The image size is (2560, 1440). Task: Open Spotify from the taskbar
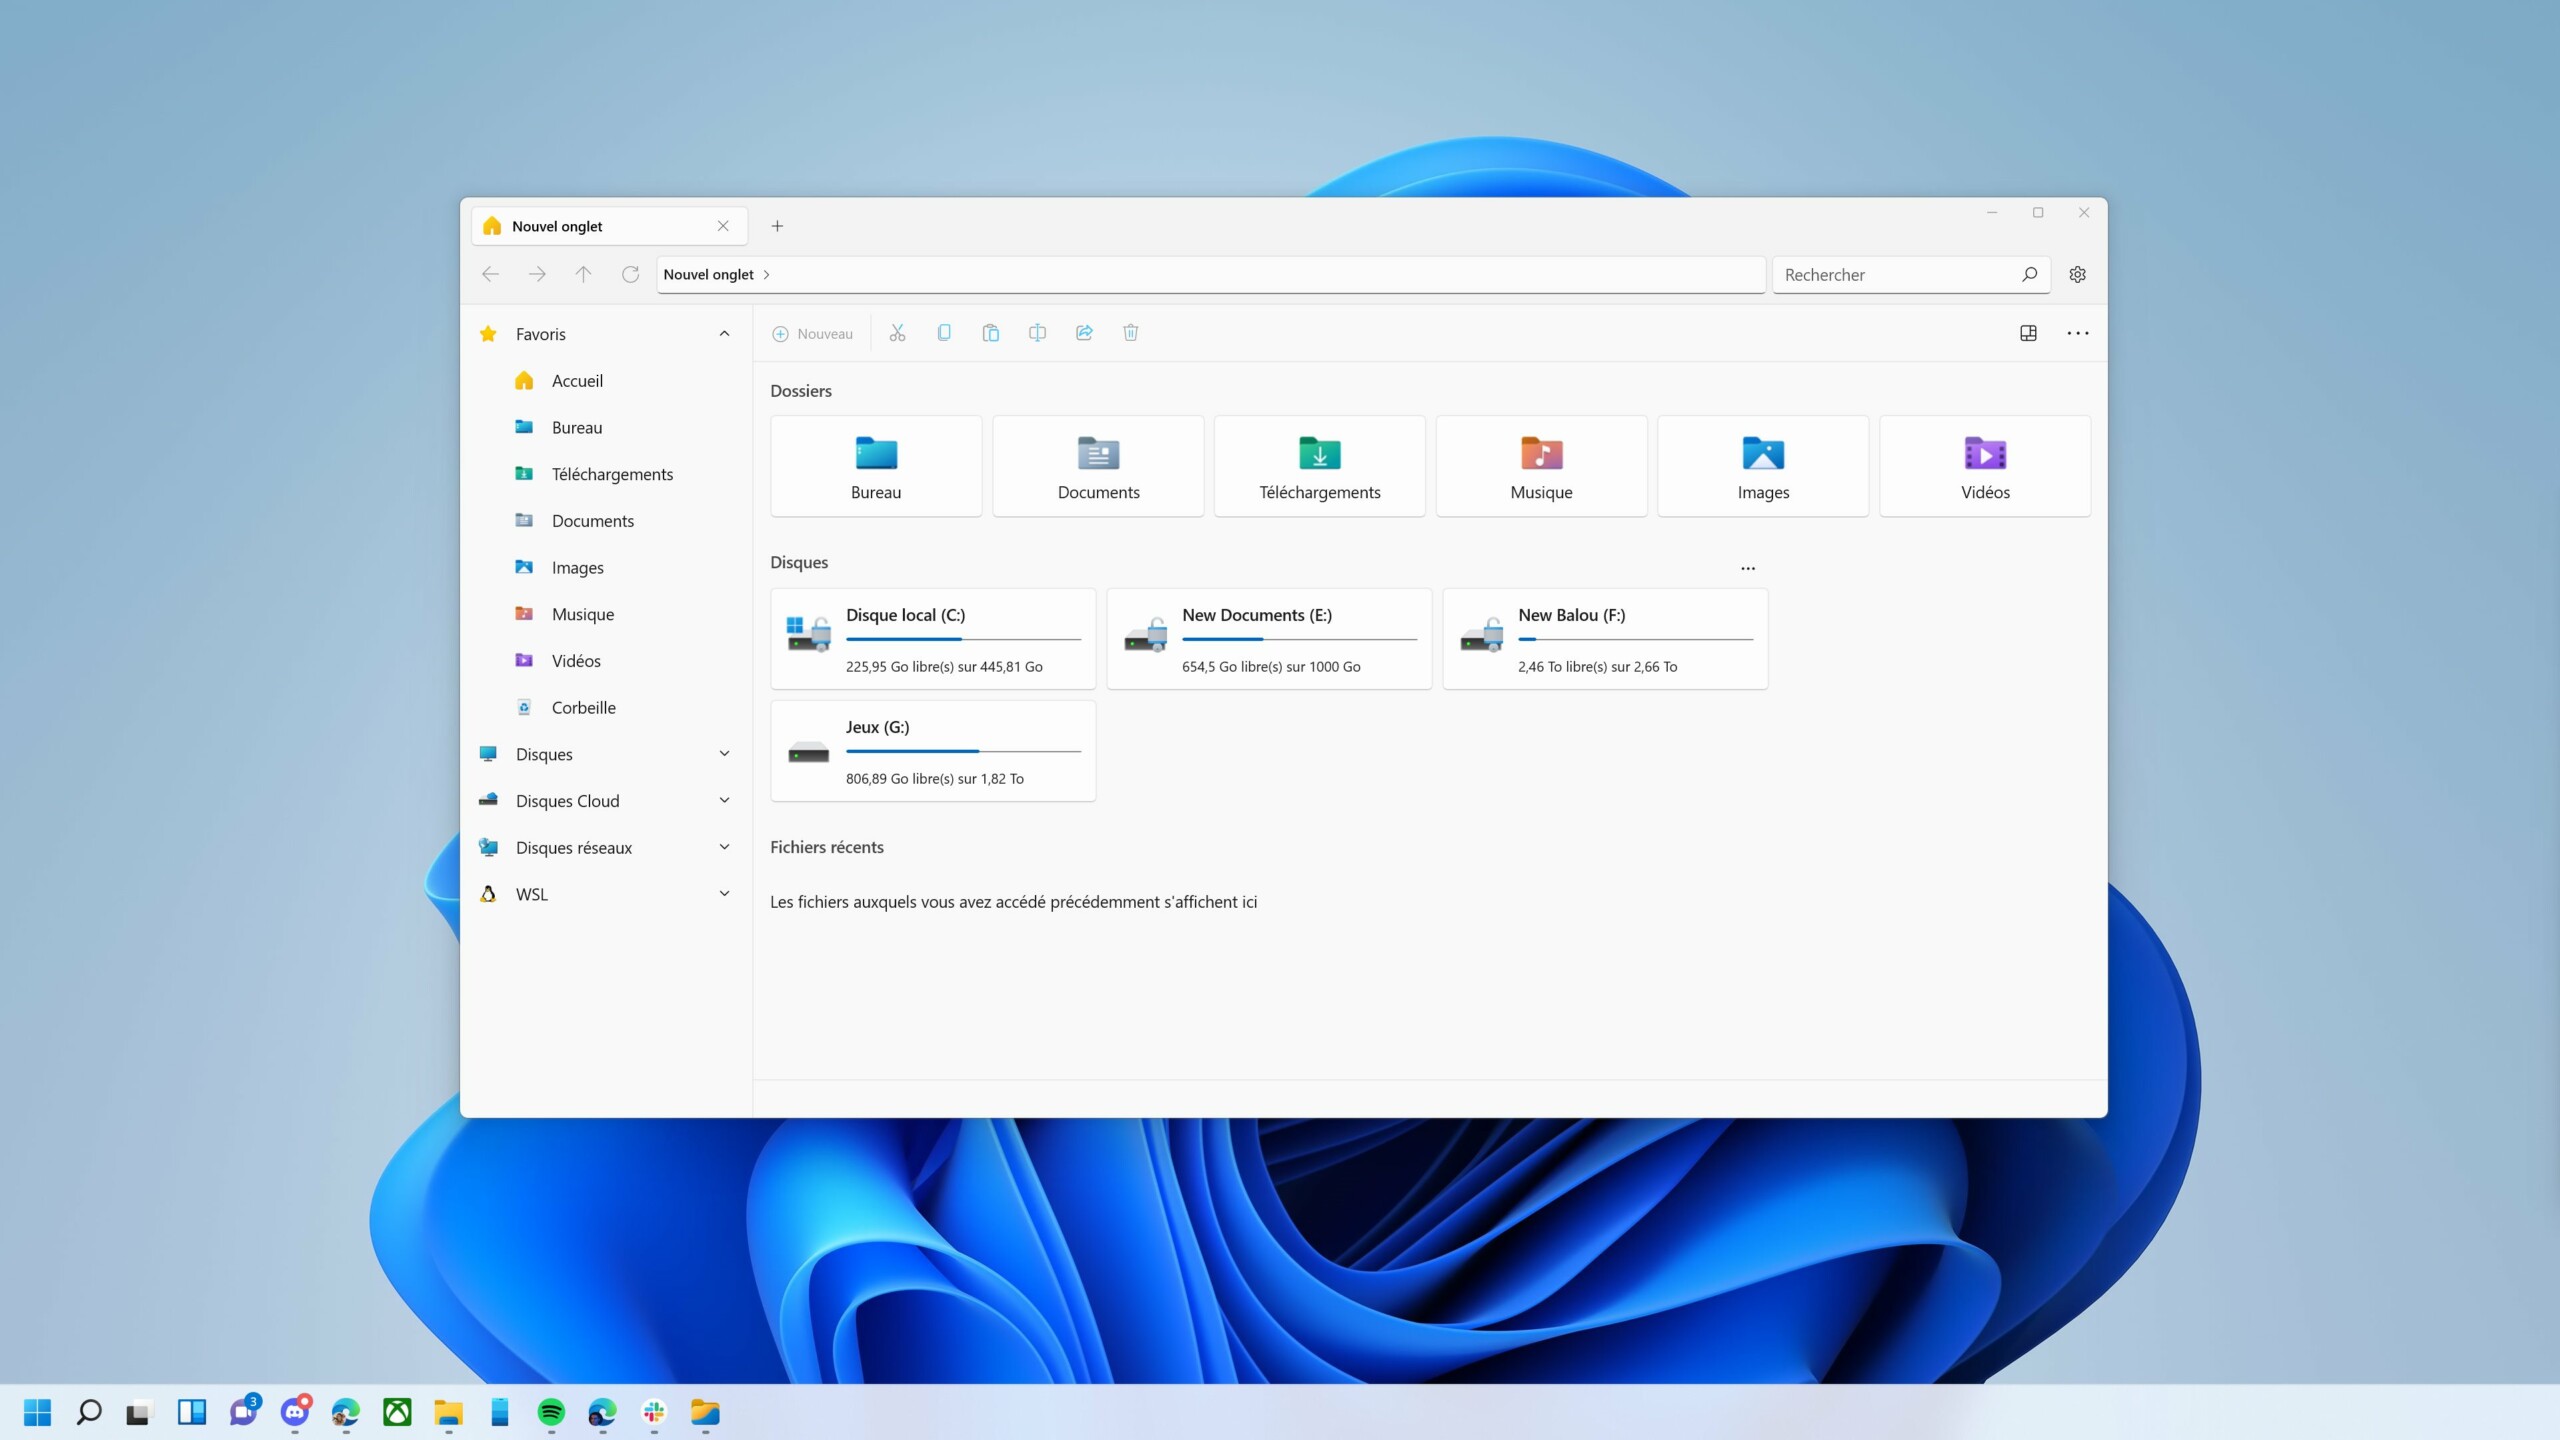coord(551,1412)
